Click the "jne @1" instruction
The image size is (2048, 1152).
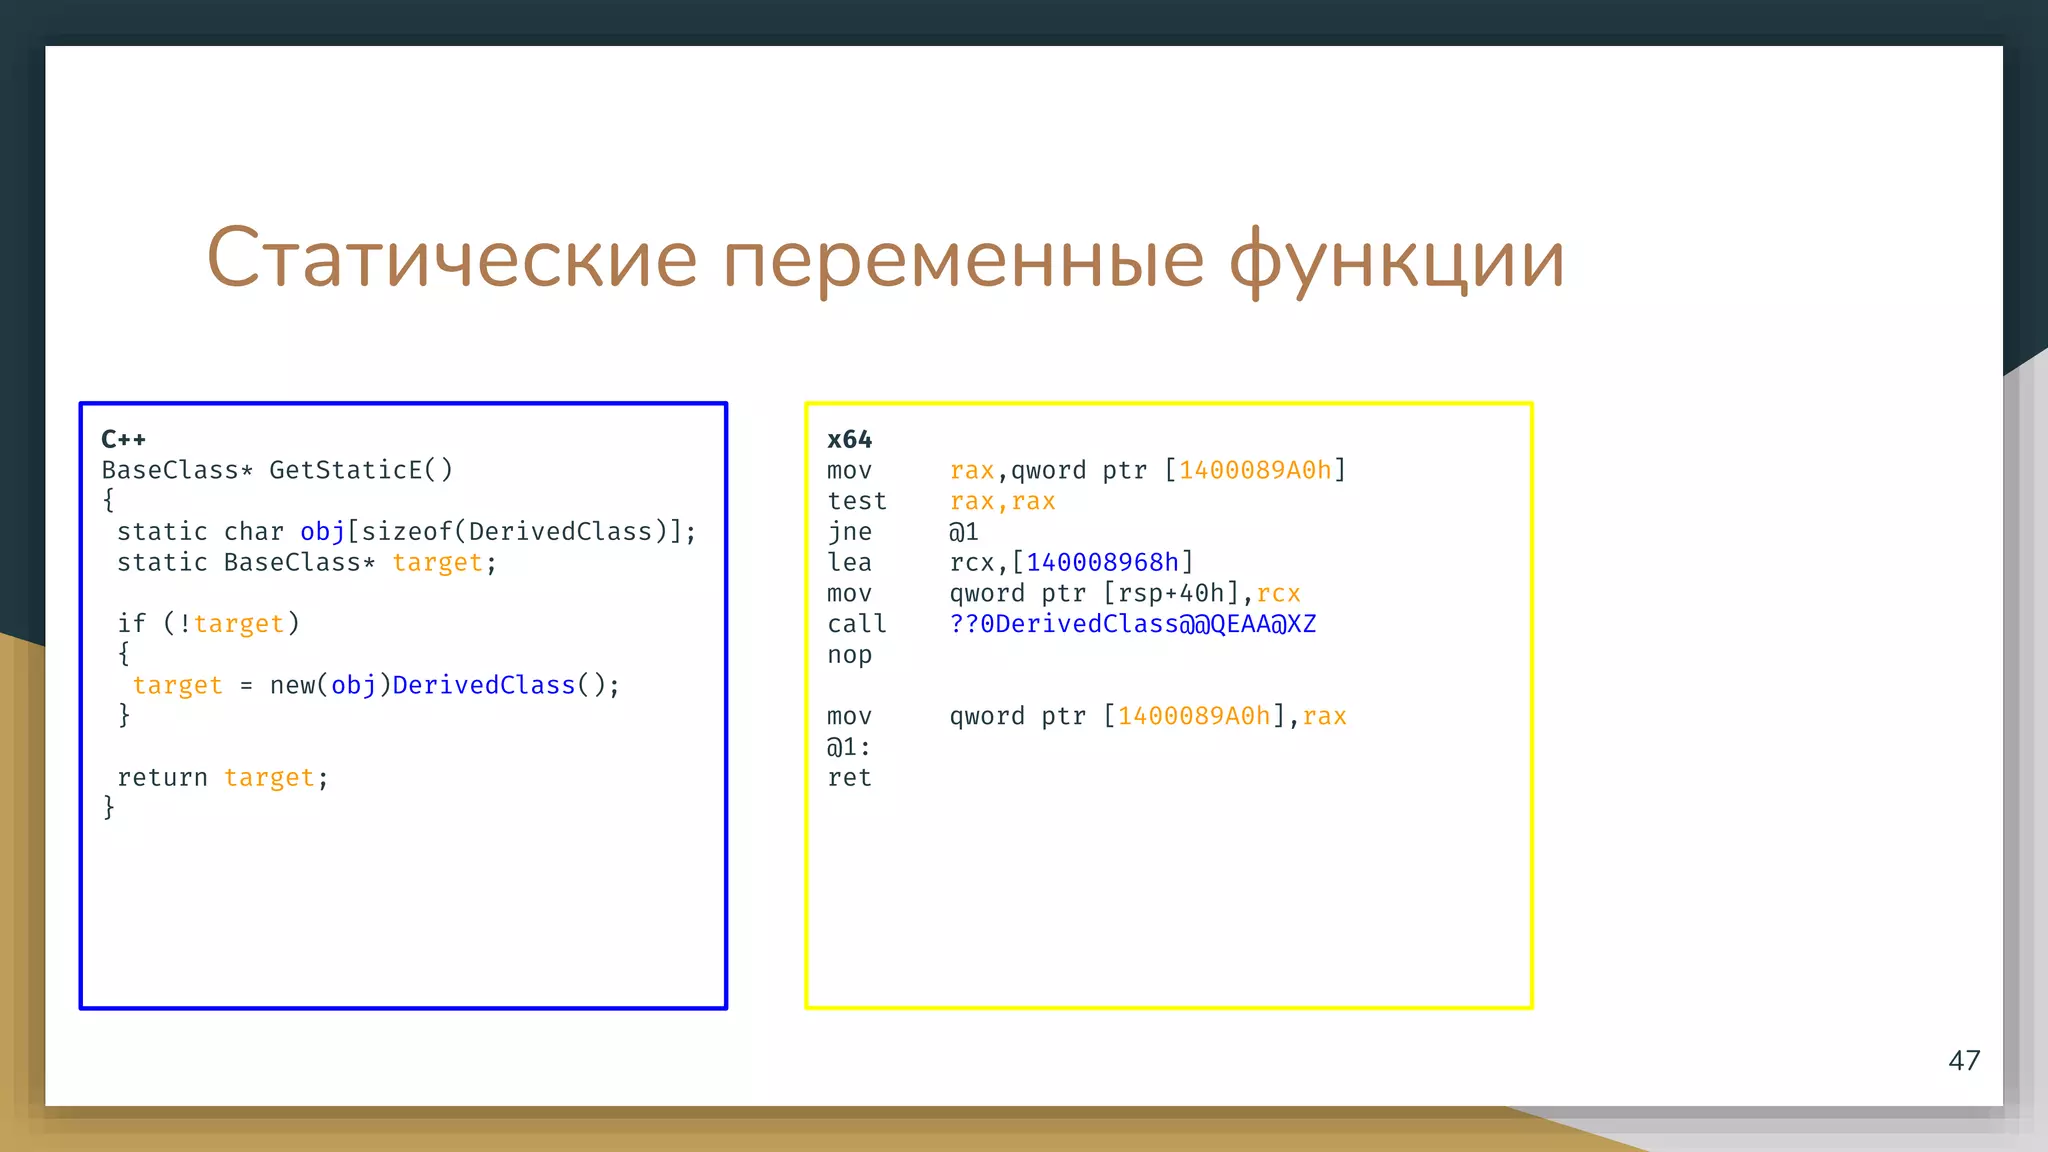(903, 532)
